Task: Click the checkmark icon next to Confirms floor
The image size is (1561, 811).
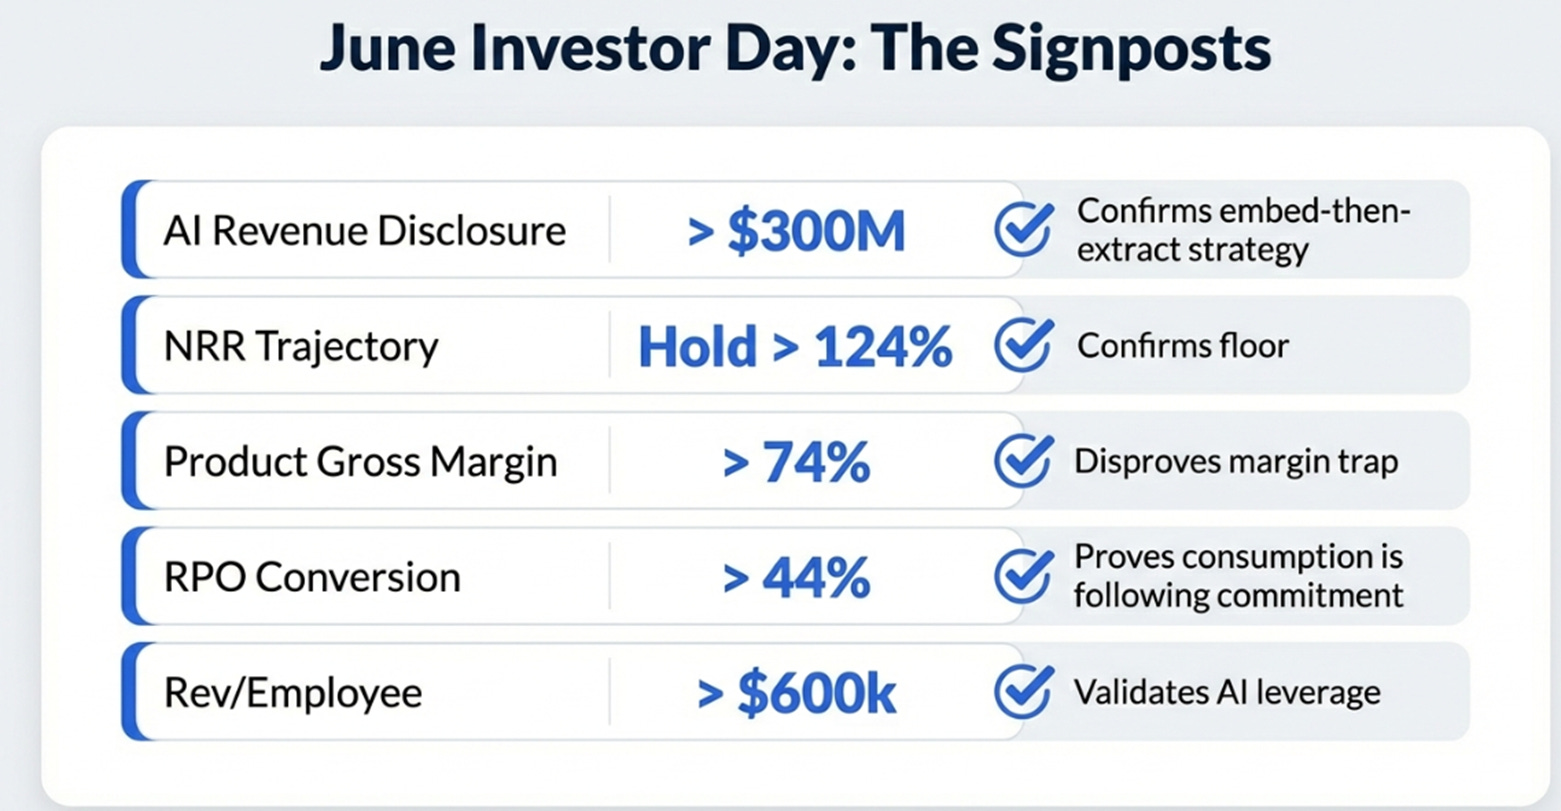Action: pyautogui.click(x=1023, y=345)
